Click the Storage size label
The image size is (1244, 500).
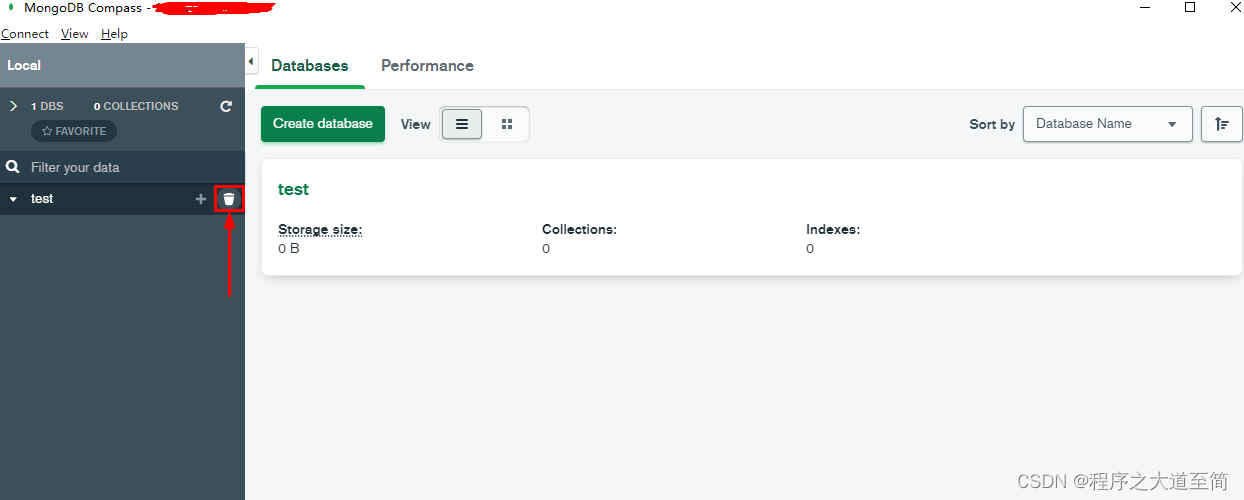coord(320,229)
